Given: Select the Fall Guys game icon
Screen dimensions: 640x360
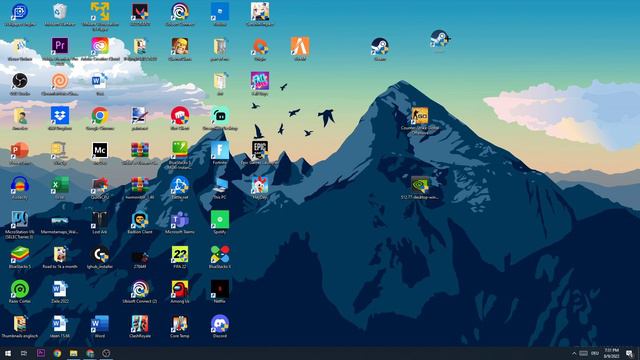Looking at the screenshot, I should coord(260,81).
